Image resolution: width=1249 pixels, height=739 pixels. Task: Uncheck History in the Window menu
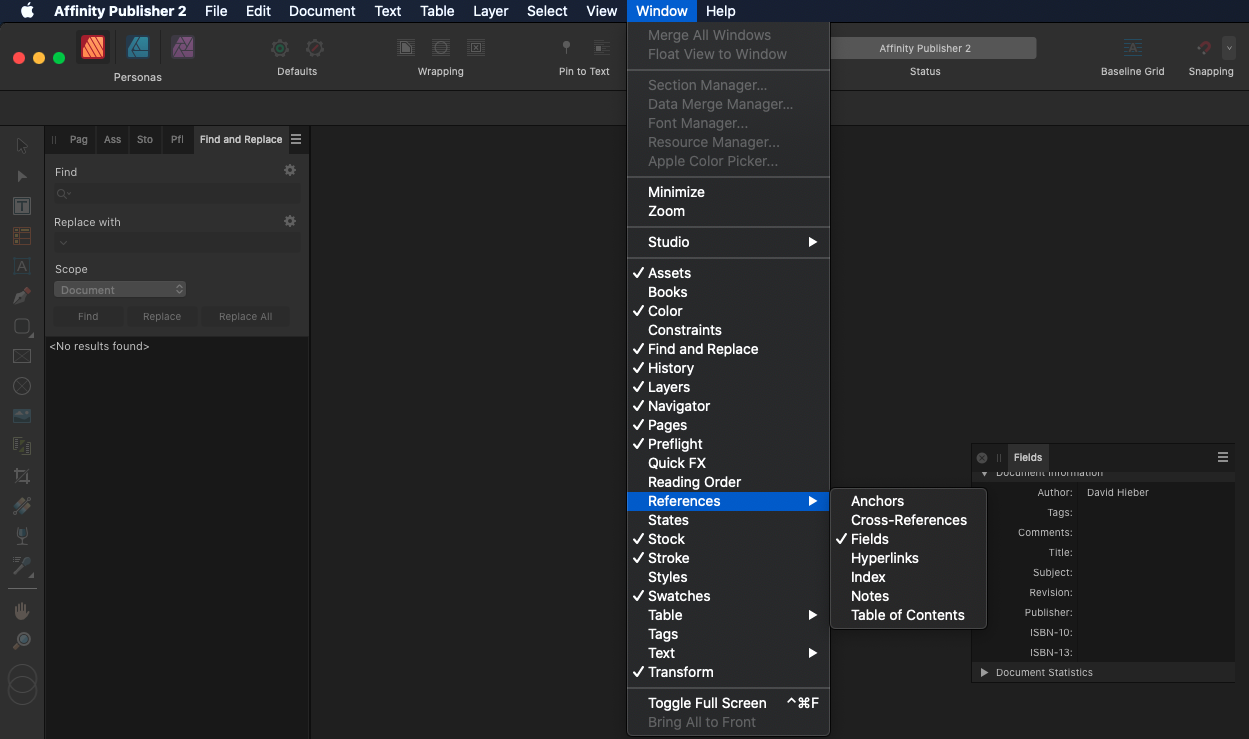click(x=728, y=368)
